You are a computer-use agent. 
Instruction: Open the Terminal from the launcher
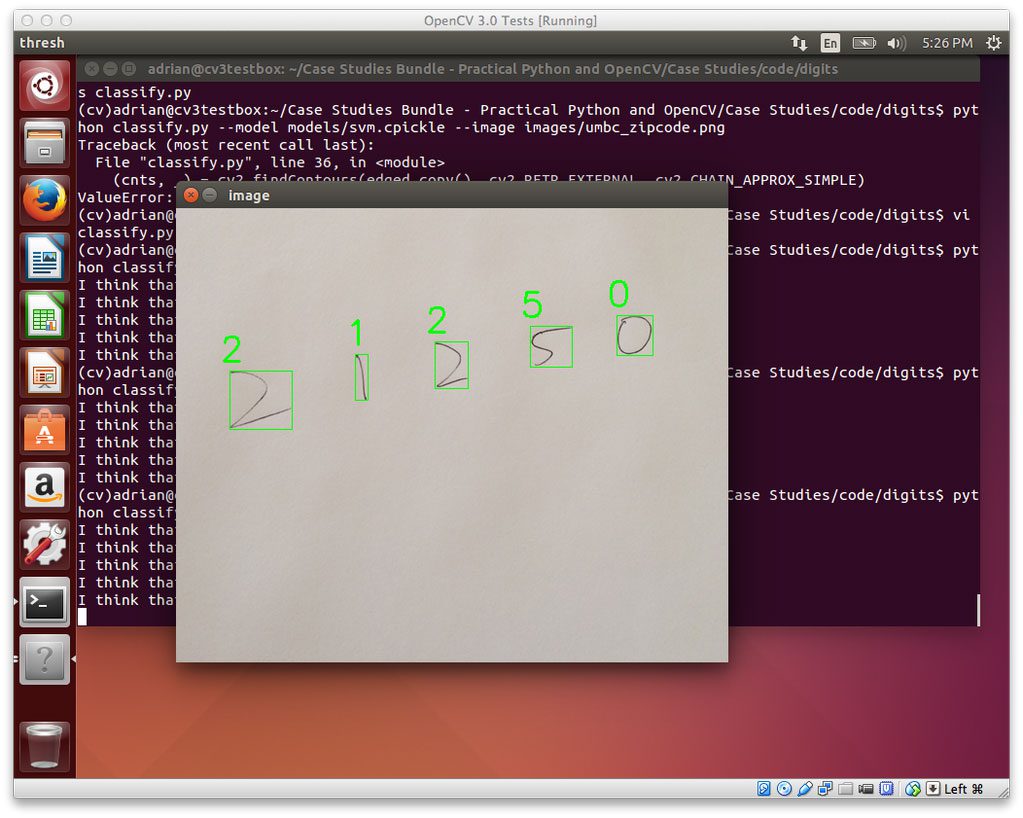(x=44, y=603)
